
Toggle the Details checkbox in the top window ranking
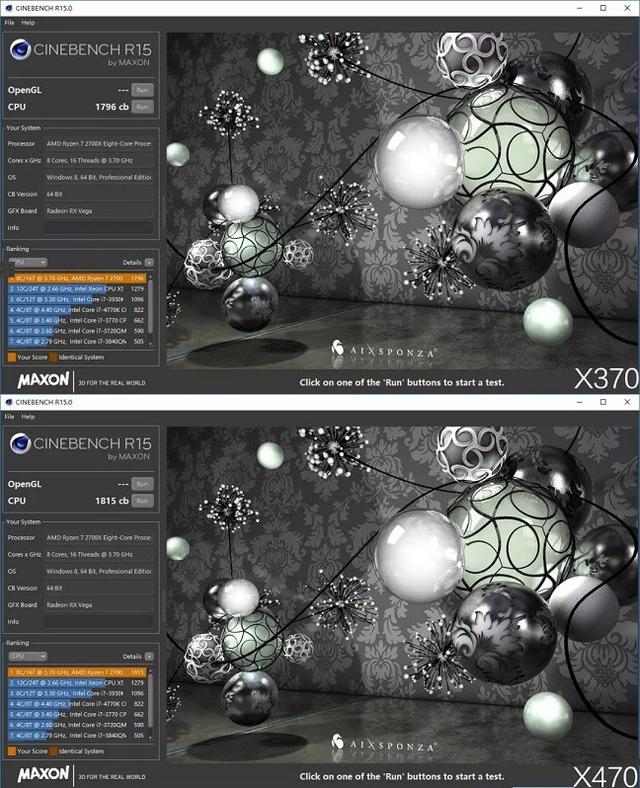point(149,262)
